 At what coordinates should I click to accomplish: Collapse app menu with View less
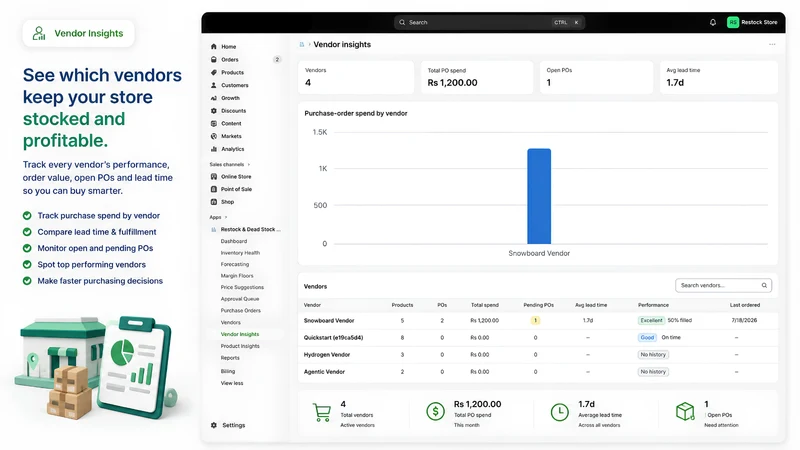(x=232, y=383)
